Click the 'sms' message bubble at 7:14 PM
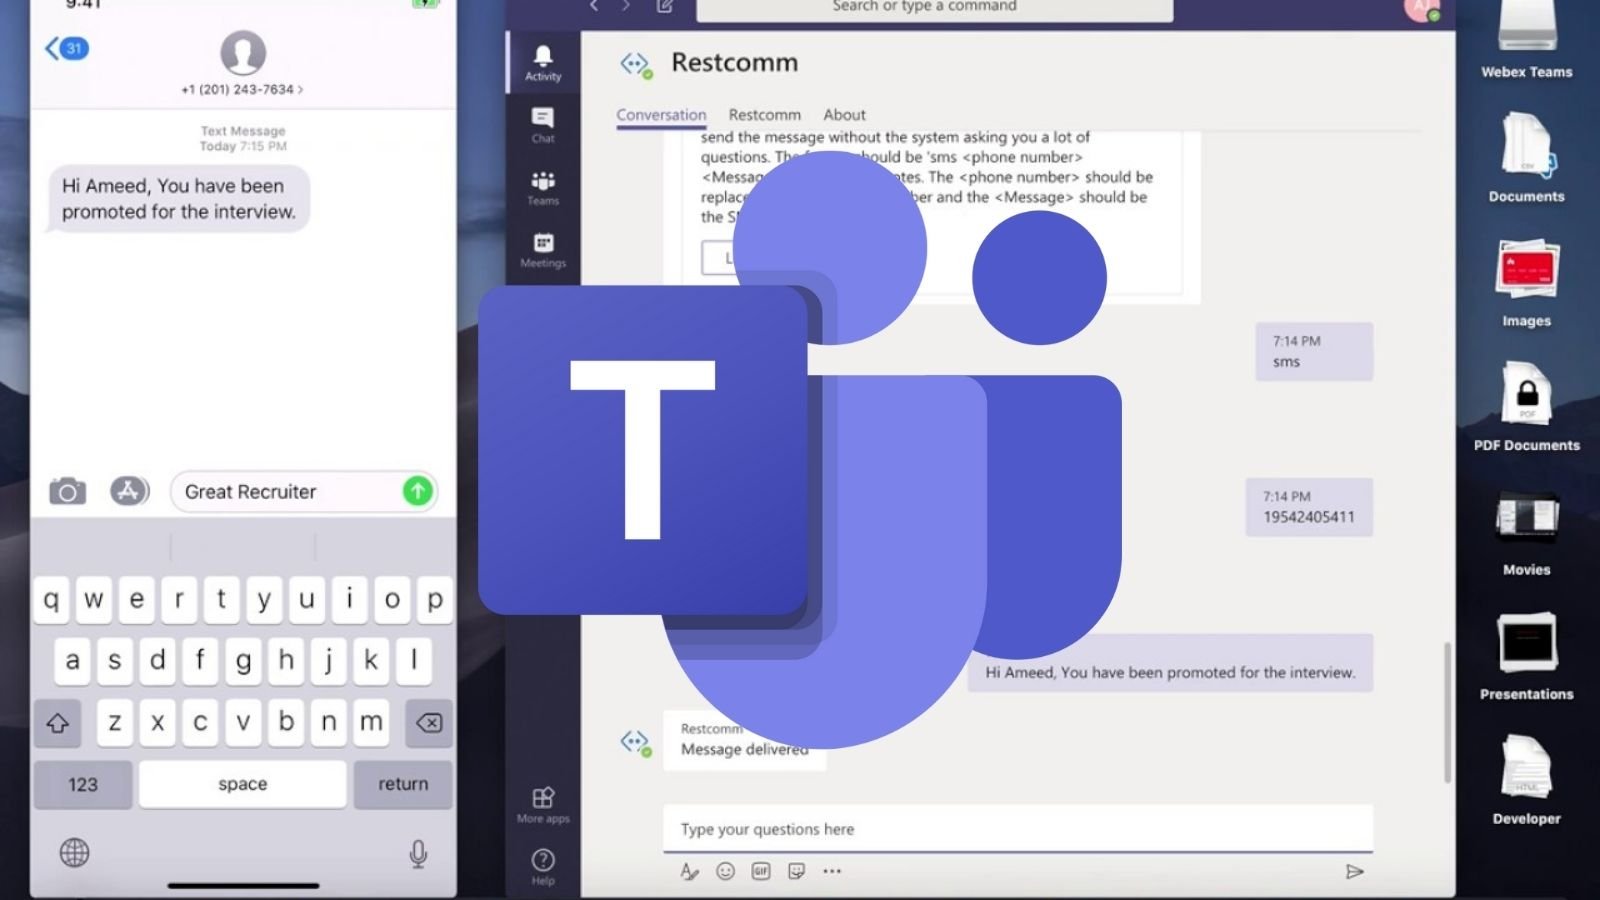Viewport: 1600px width, 900px height. click(1314, 351)
